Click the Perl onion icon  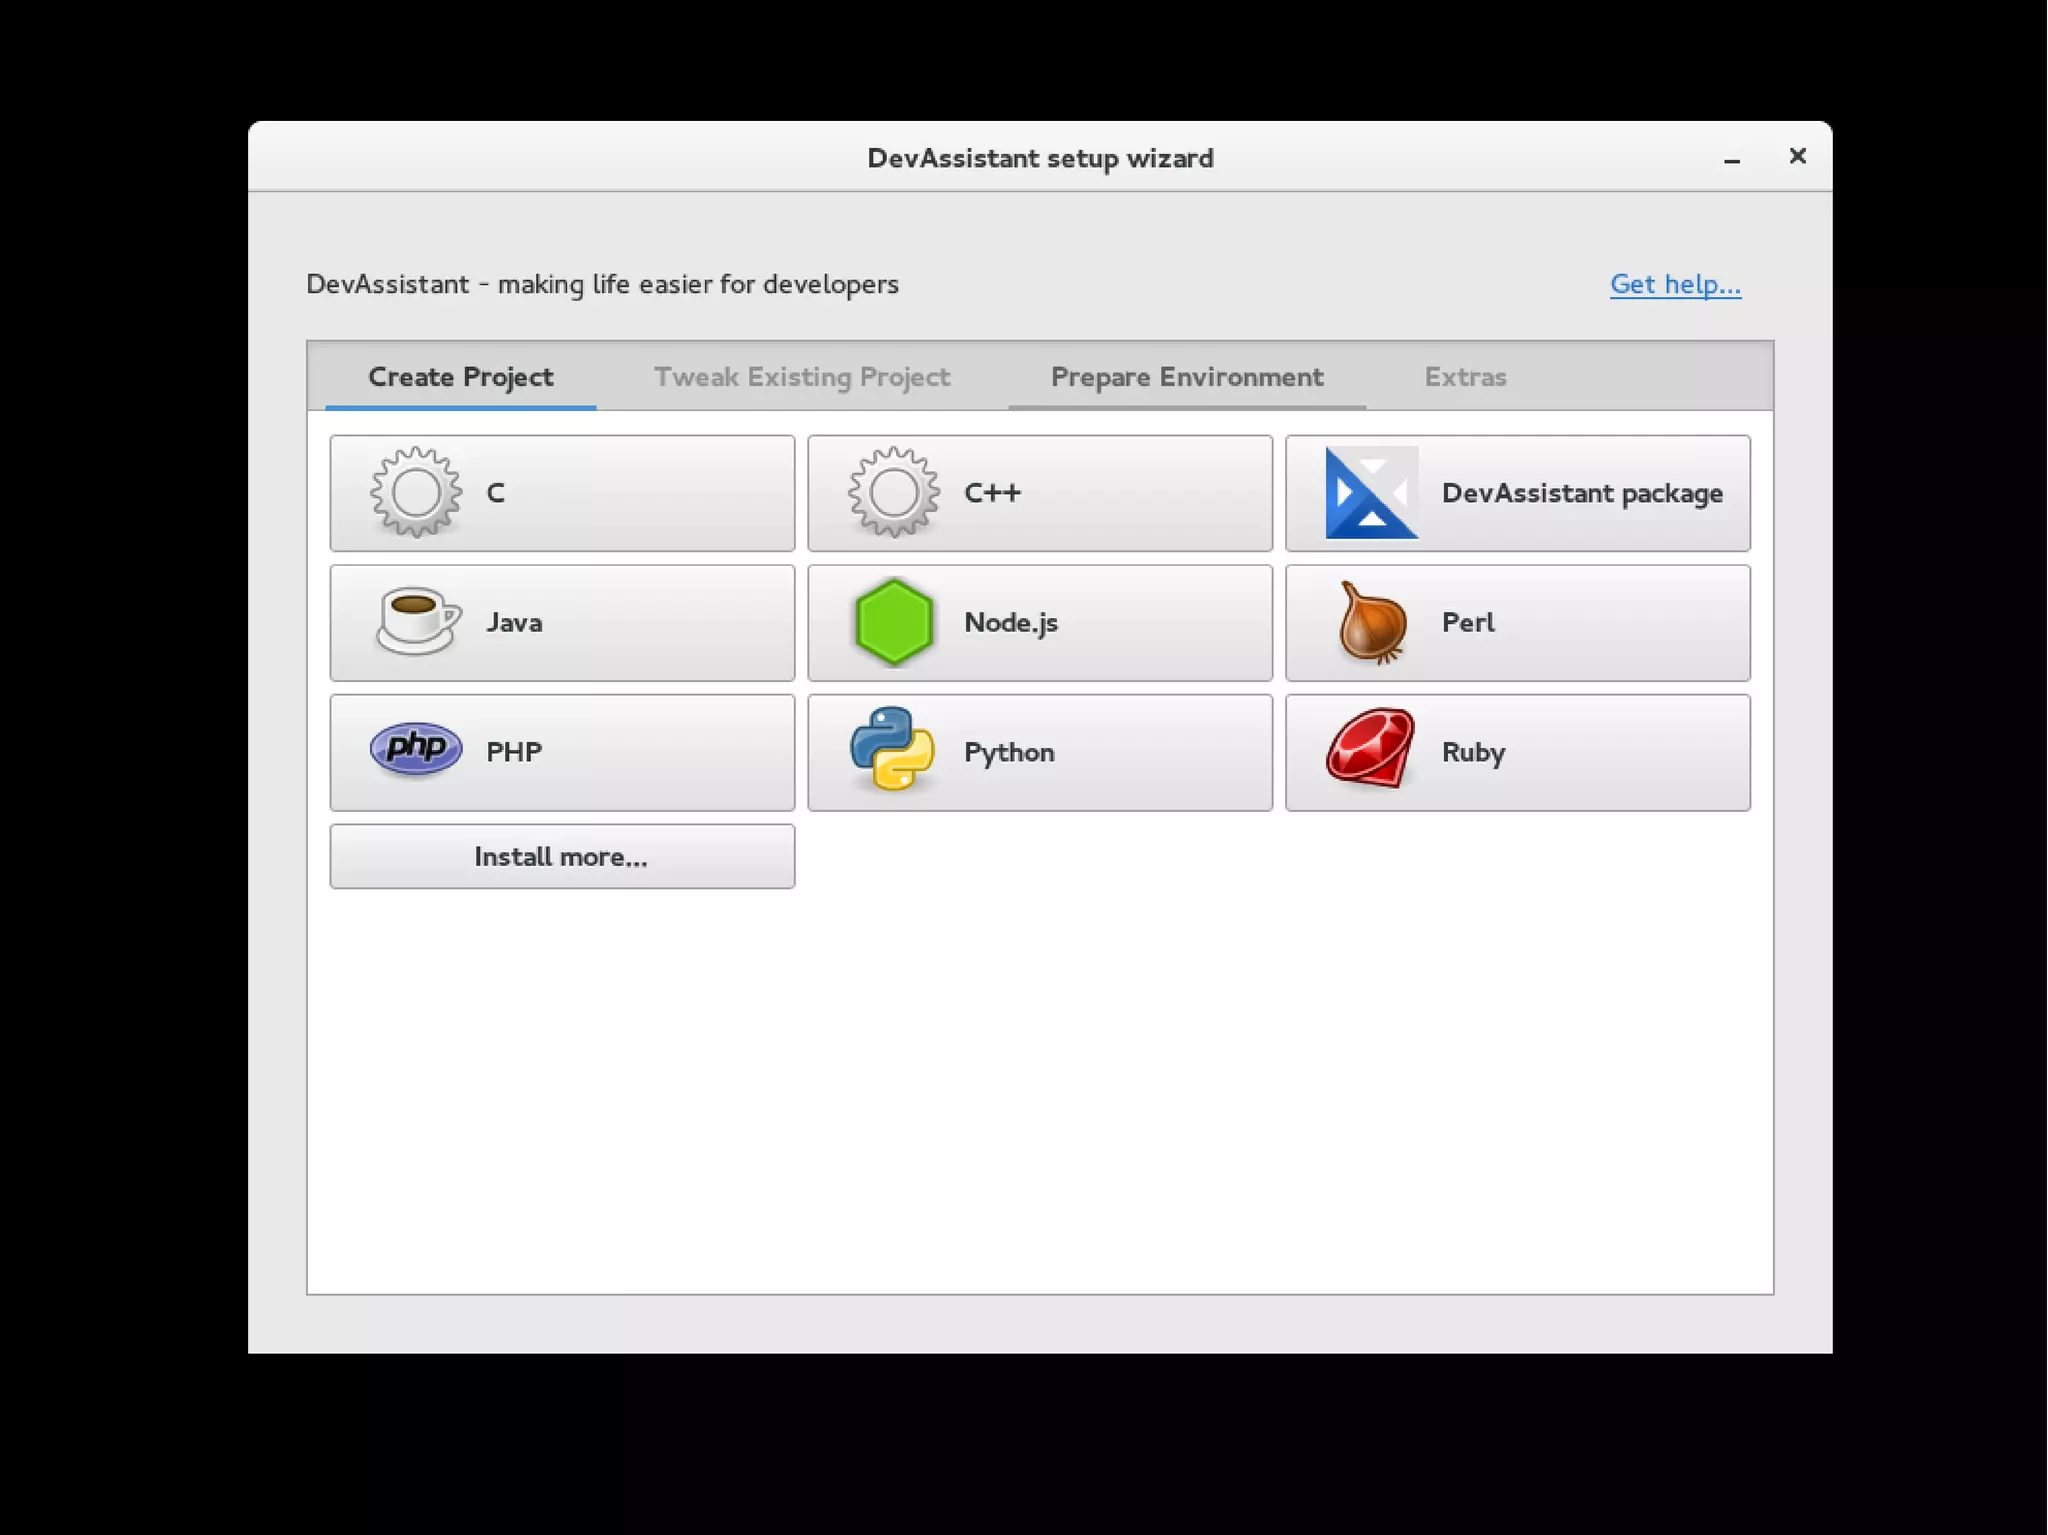click(1373, 622)
